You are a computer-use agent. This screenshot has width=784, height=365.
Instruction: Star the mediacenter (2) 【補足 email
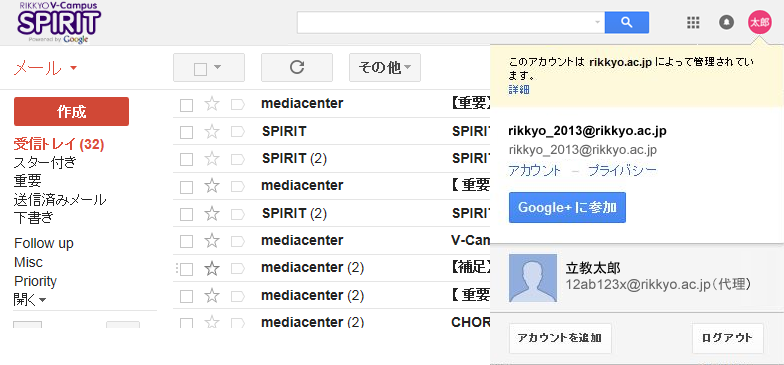[212, 268]
